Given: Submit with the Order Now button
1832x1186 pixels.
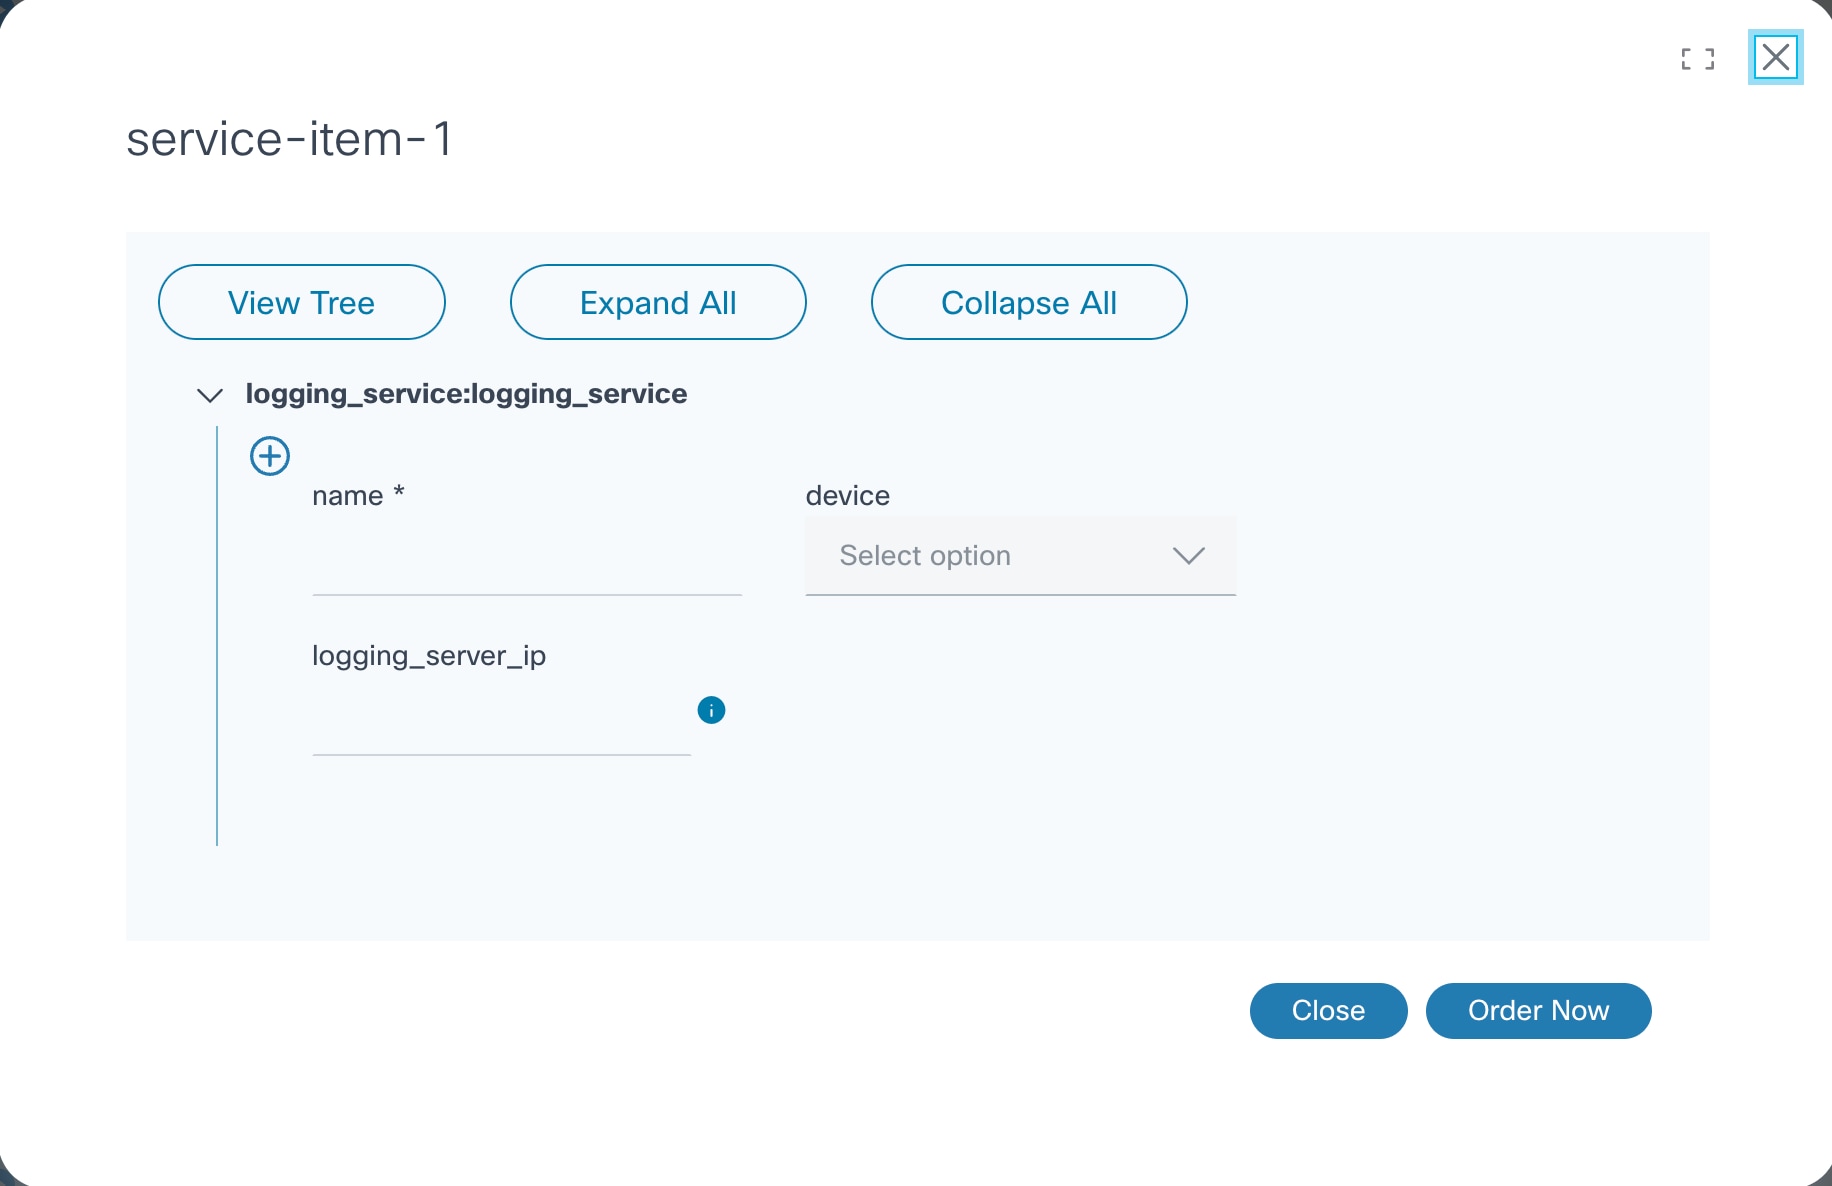Looking at the screenshot, I should (1538, 1010).
